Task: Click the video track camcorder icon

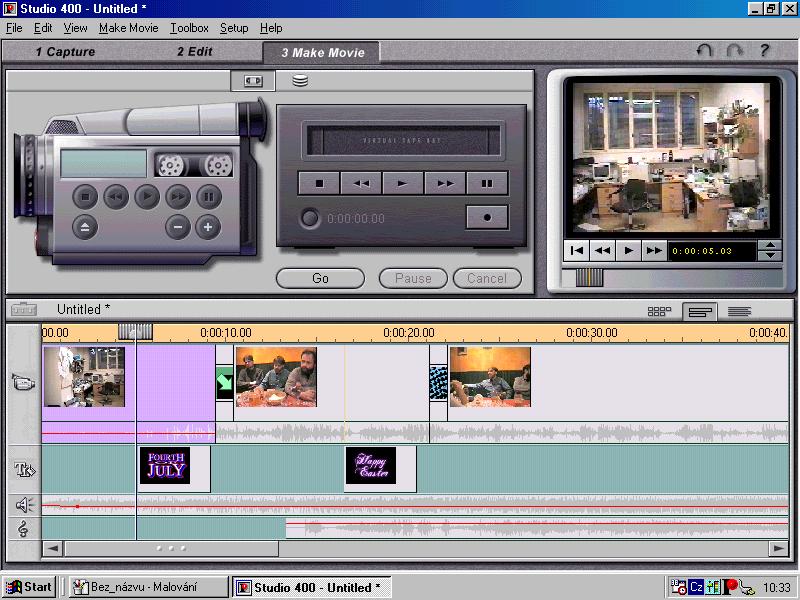Action: point(23,383)
